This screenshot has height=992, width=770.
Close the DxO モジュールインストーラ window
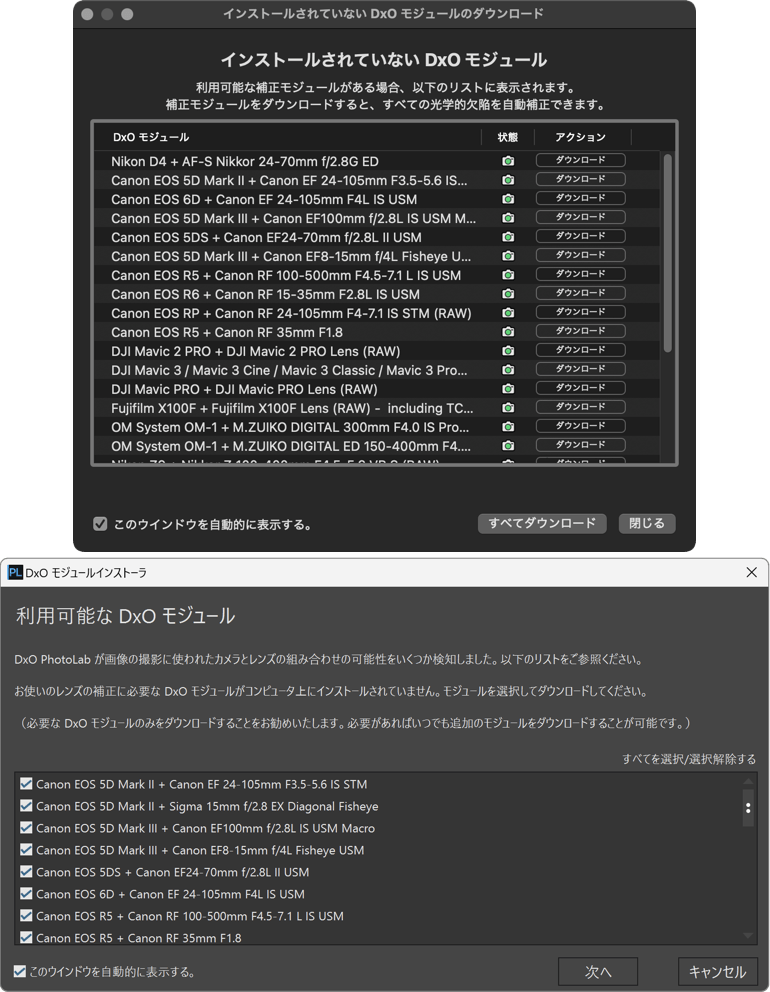tap(752, 572)
